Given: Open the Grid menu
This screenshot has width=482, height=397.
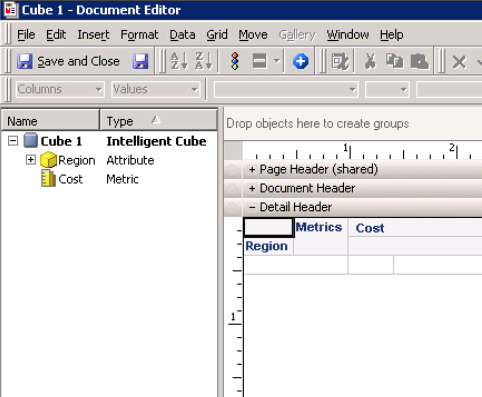Looking at the screenshot, I should 217,35.
